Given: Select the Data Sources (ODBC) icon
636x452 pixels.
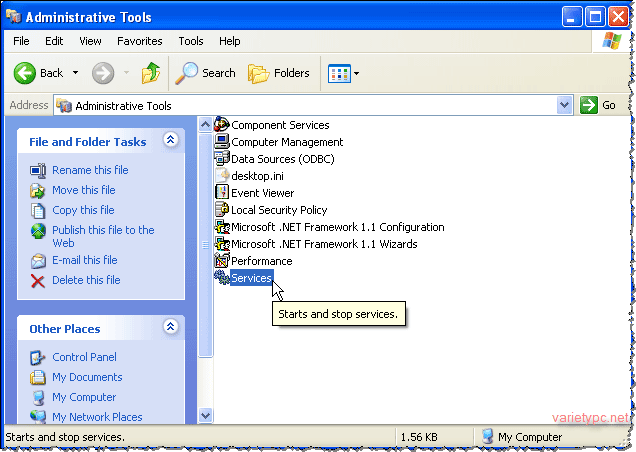Looking at the screenshot, I should point(222,158).
